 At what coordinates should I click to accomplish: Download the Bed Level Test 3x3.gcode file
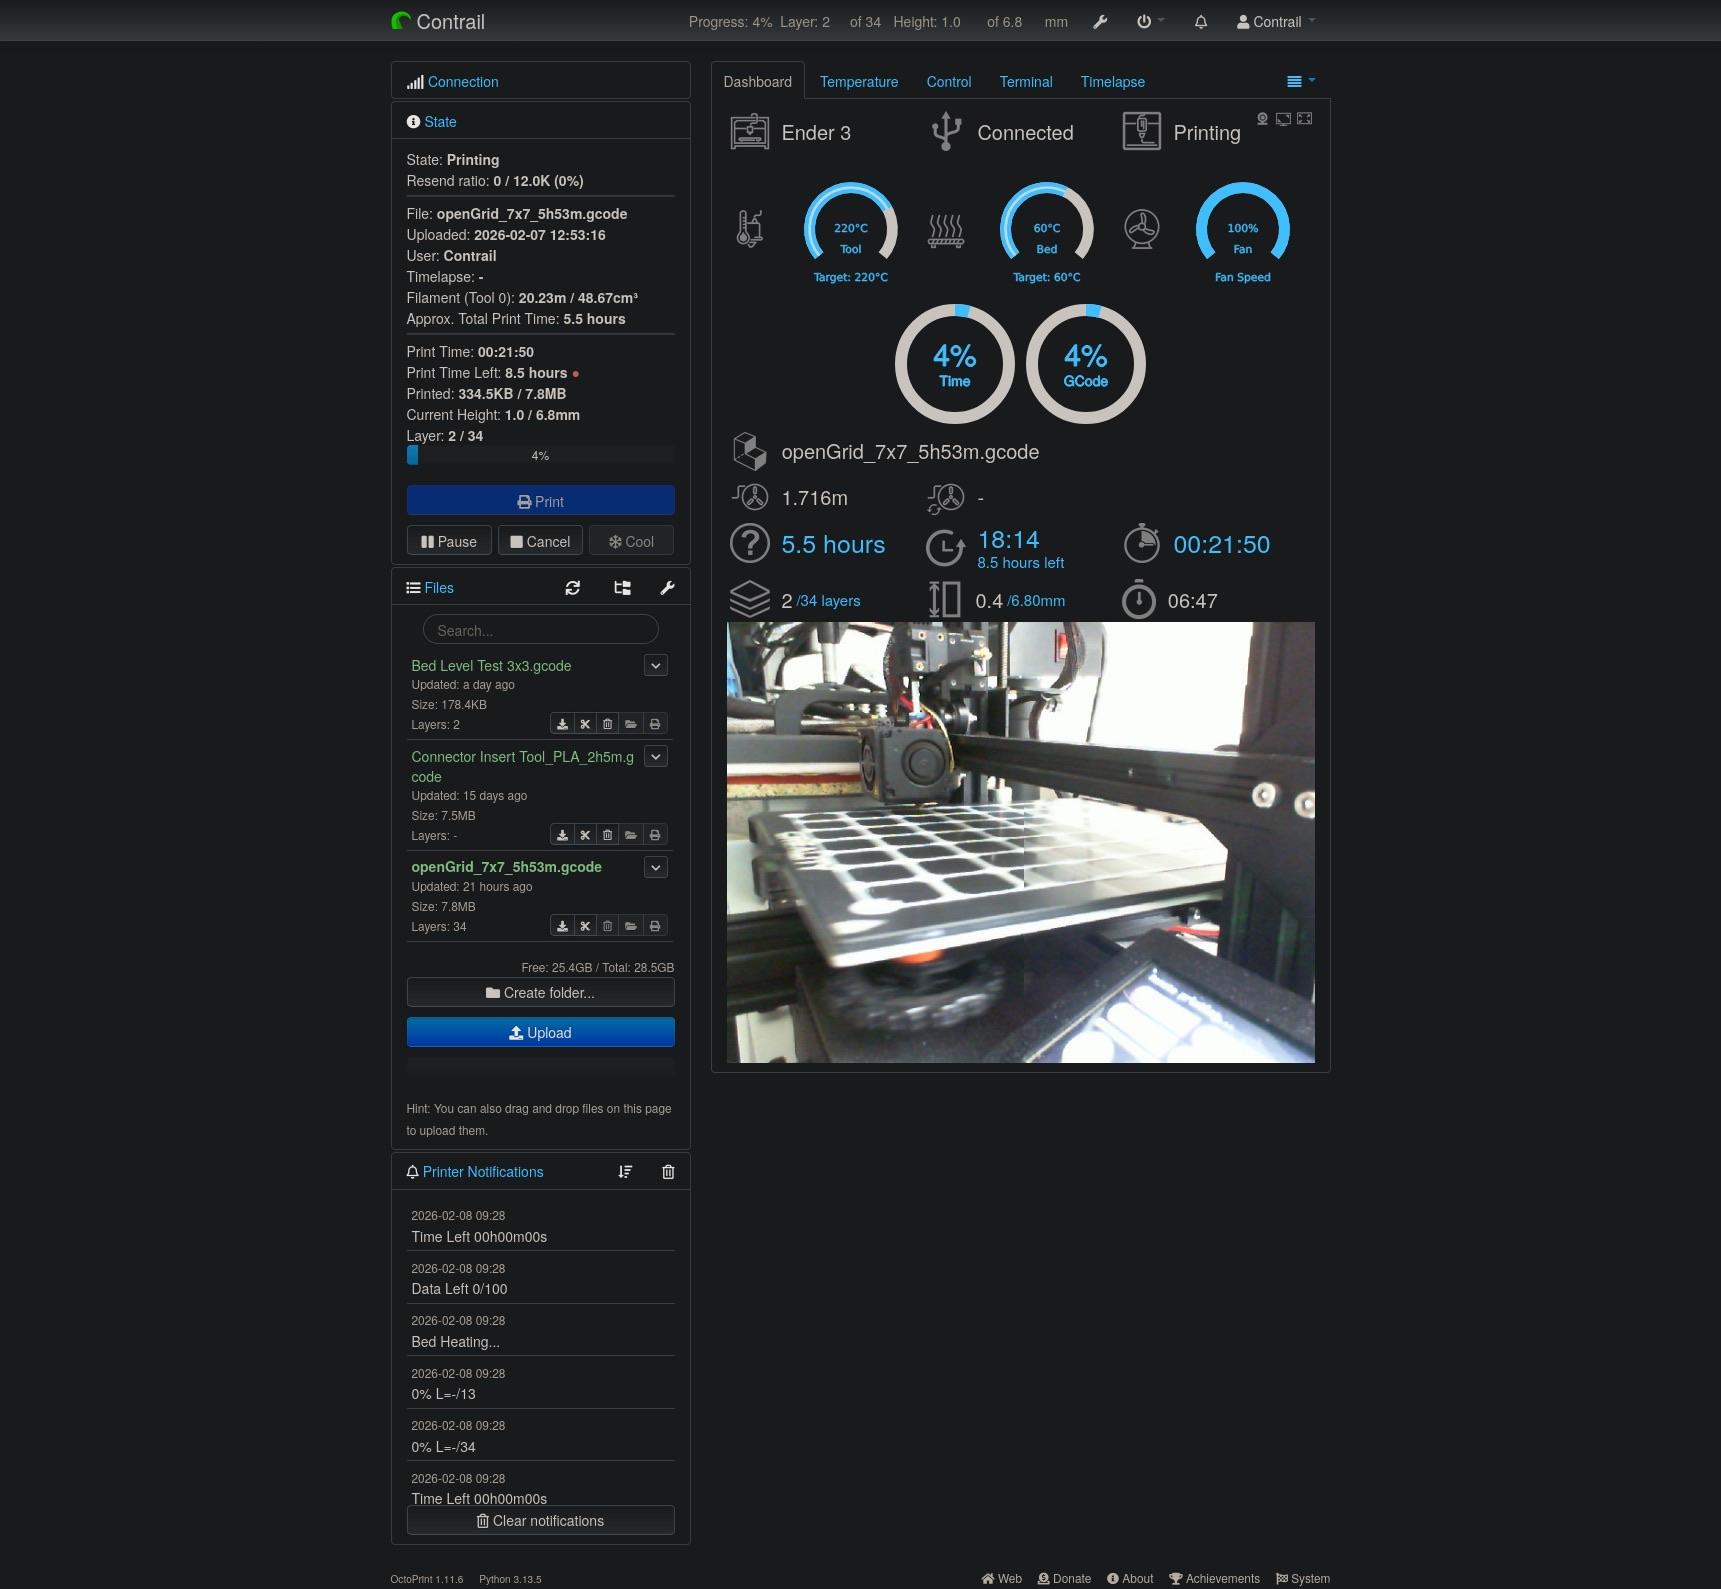(562, 724)
